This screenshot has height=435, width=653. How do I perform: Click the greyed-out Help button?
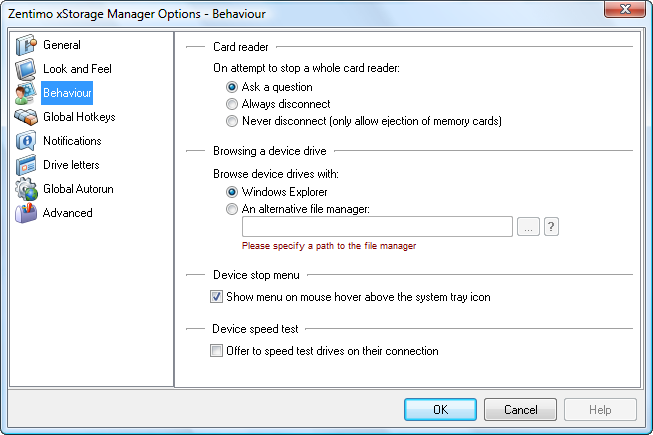tap(600, 410)
